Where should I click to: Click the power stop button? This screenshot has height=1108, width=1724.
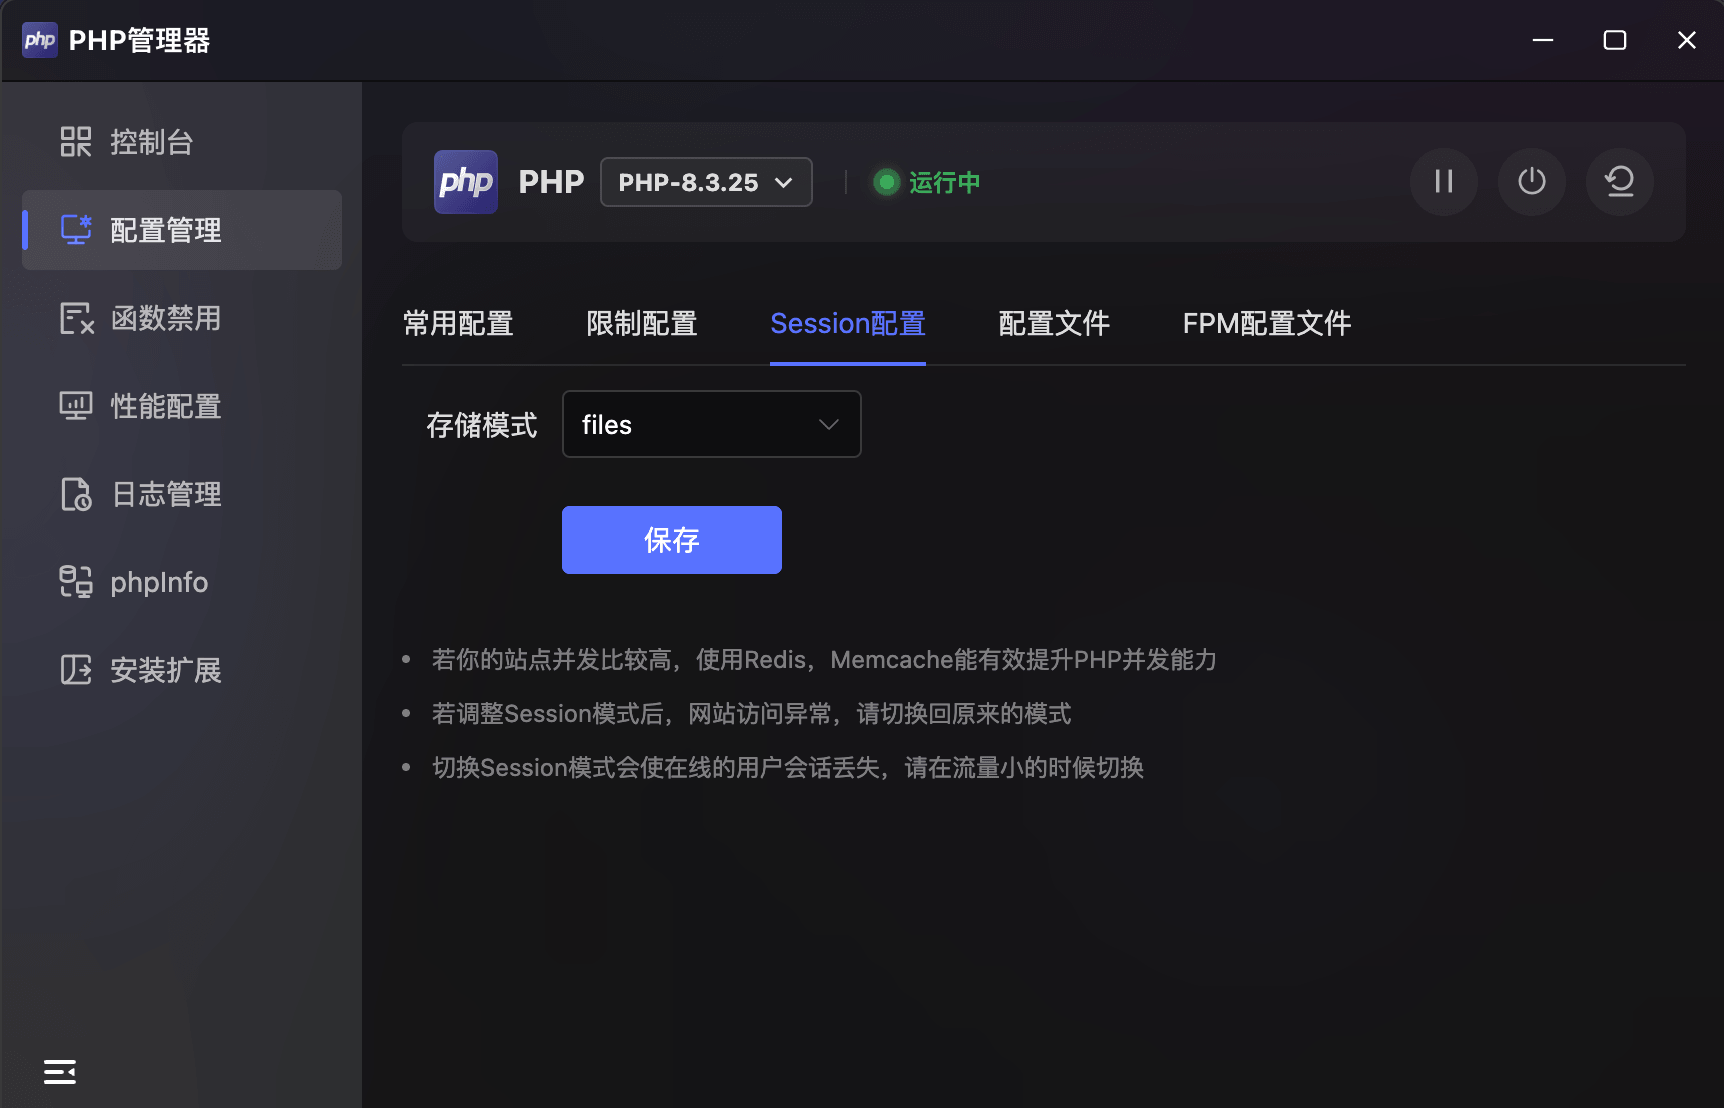1531,182
